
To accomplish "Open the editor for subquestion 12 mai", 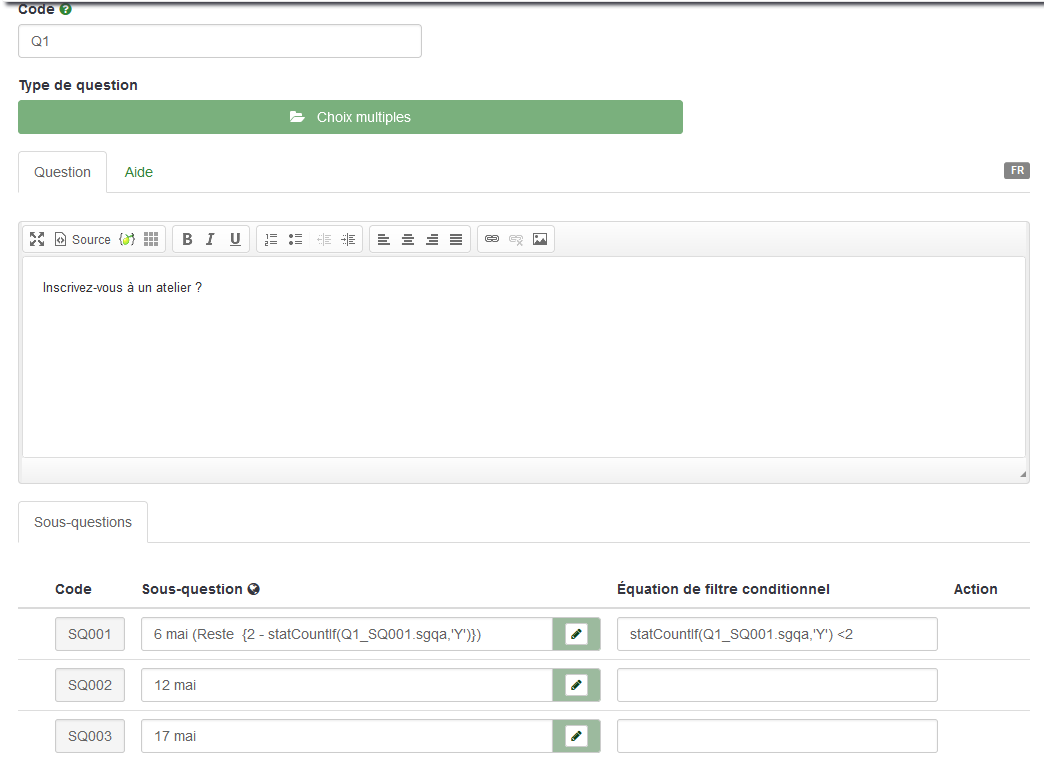I will pos(576,685).
